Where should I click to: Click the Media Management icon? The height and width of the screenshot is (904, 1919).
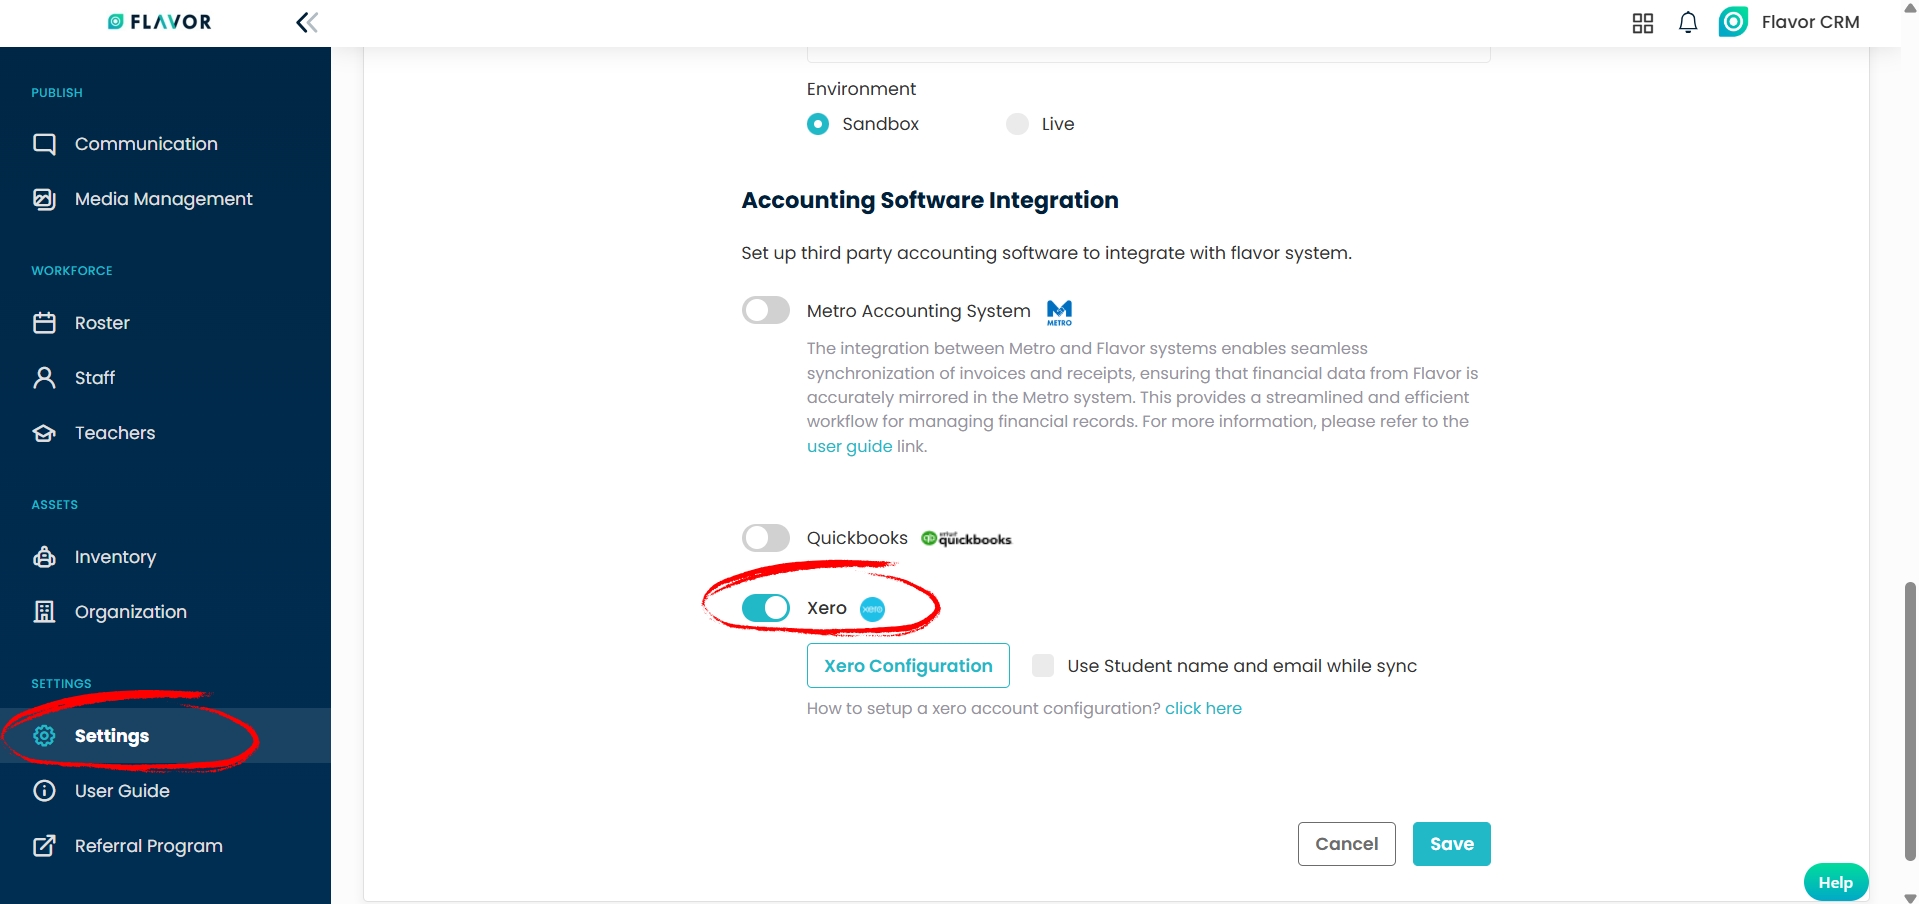tap(44, 199)
